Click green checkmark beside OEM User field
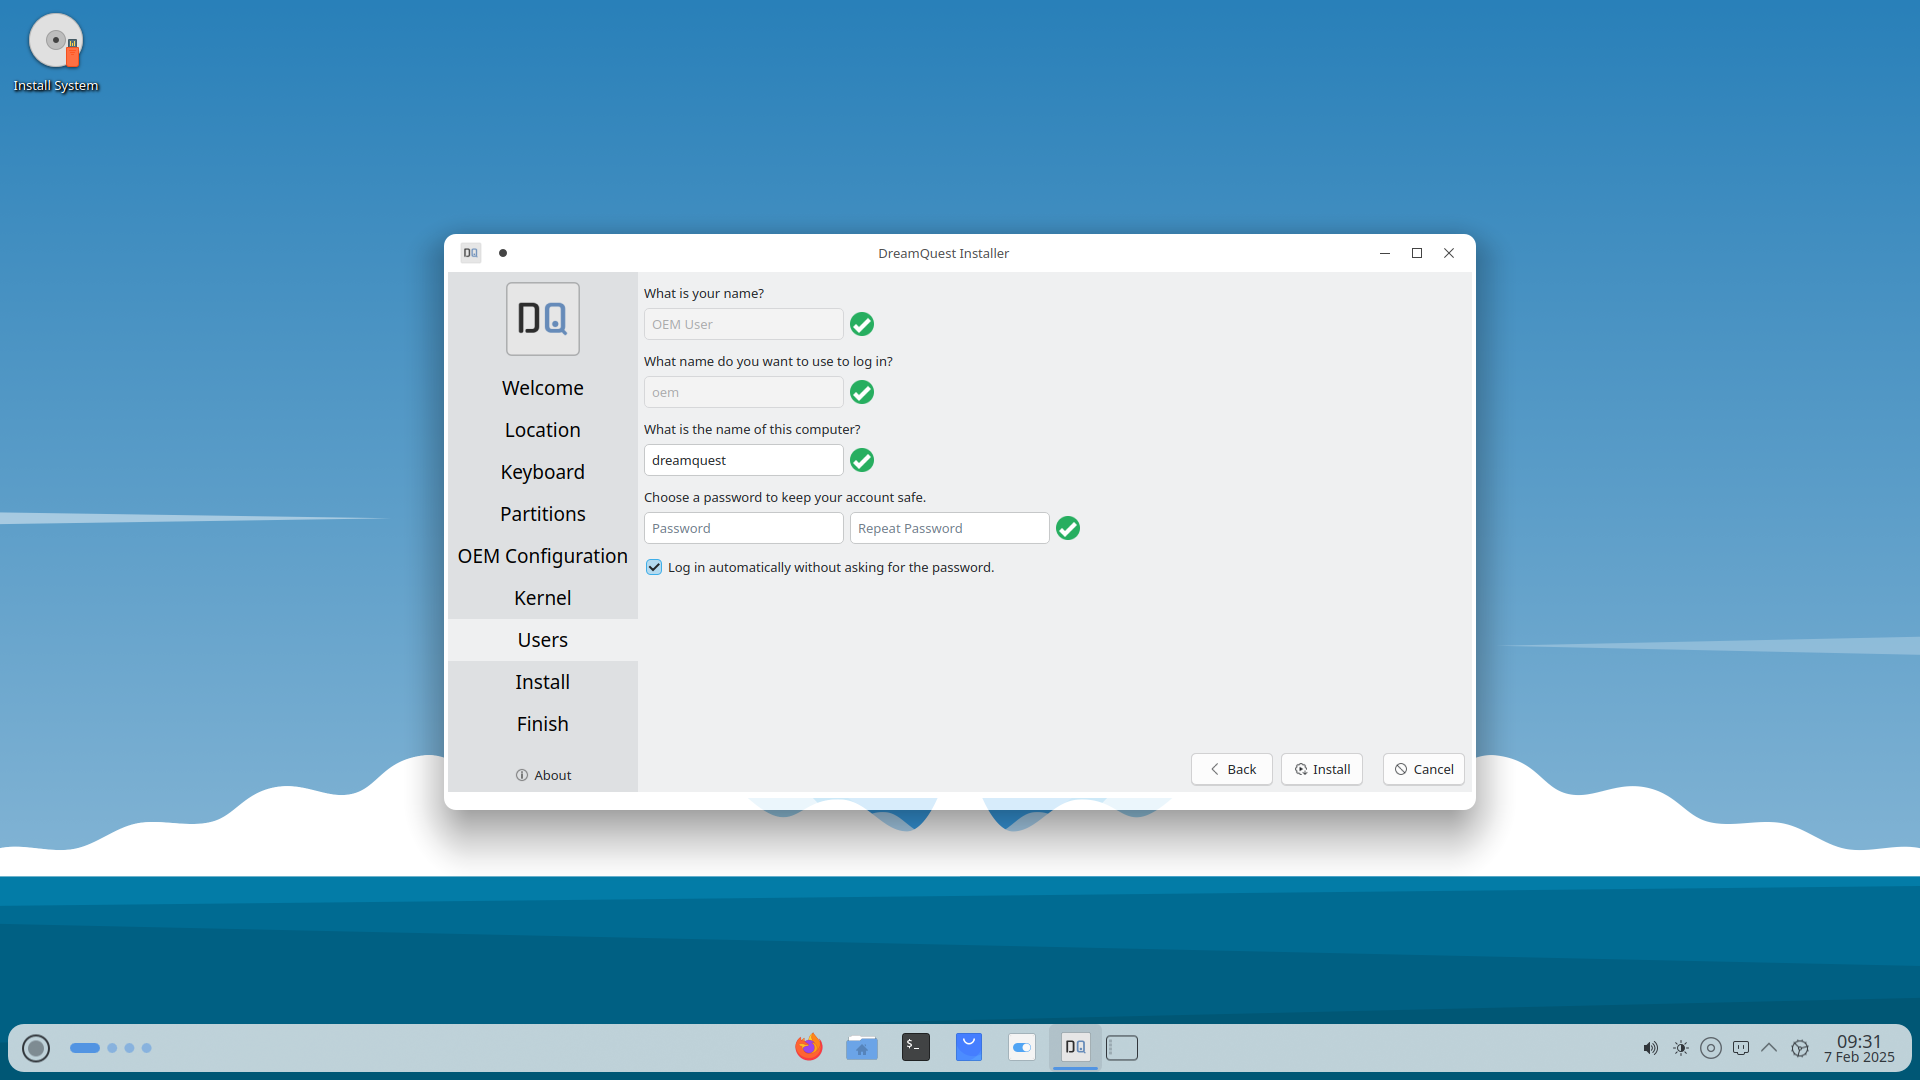Image resolution: width=1920 pixels, height=1080 pixels. (x=862, y=324)
